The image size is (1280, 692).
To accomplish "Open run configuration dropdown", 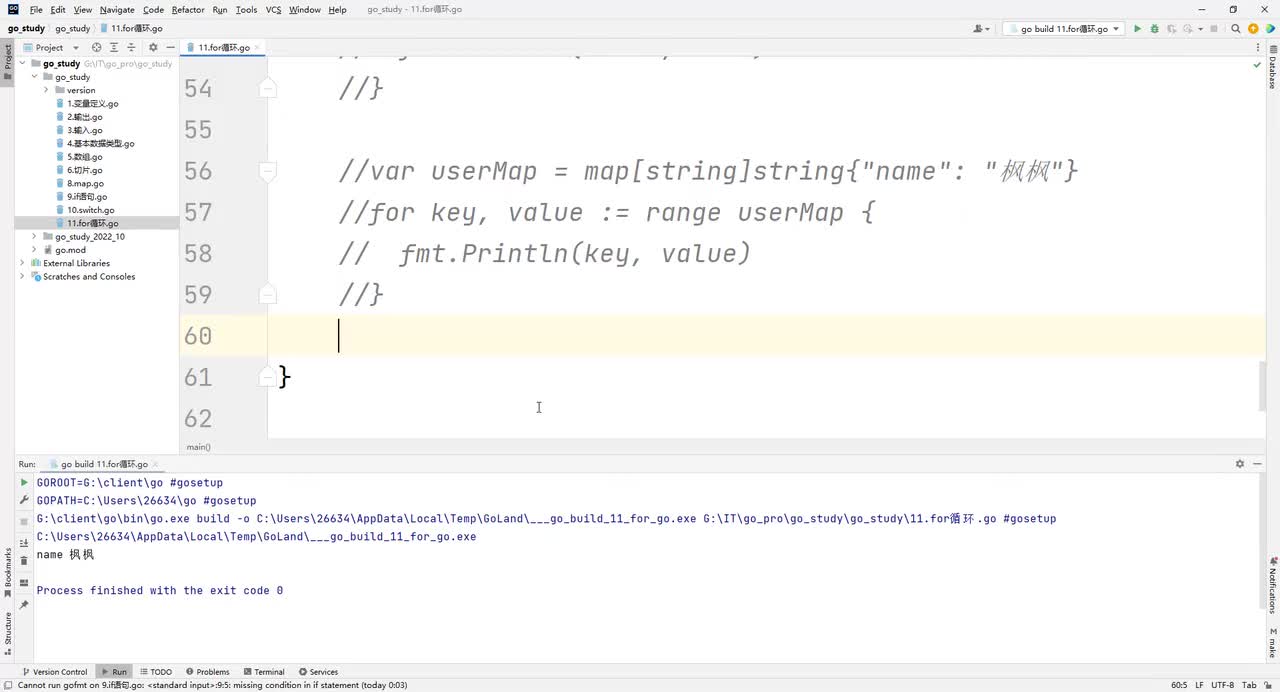I will [x=1063, y=29].
